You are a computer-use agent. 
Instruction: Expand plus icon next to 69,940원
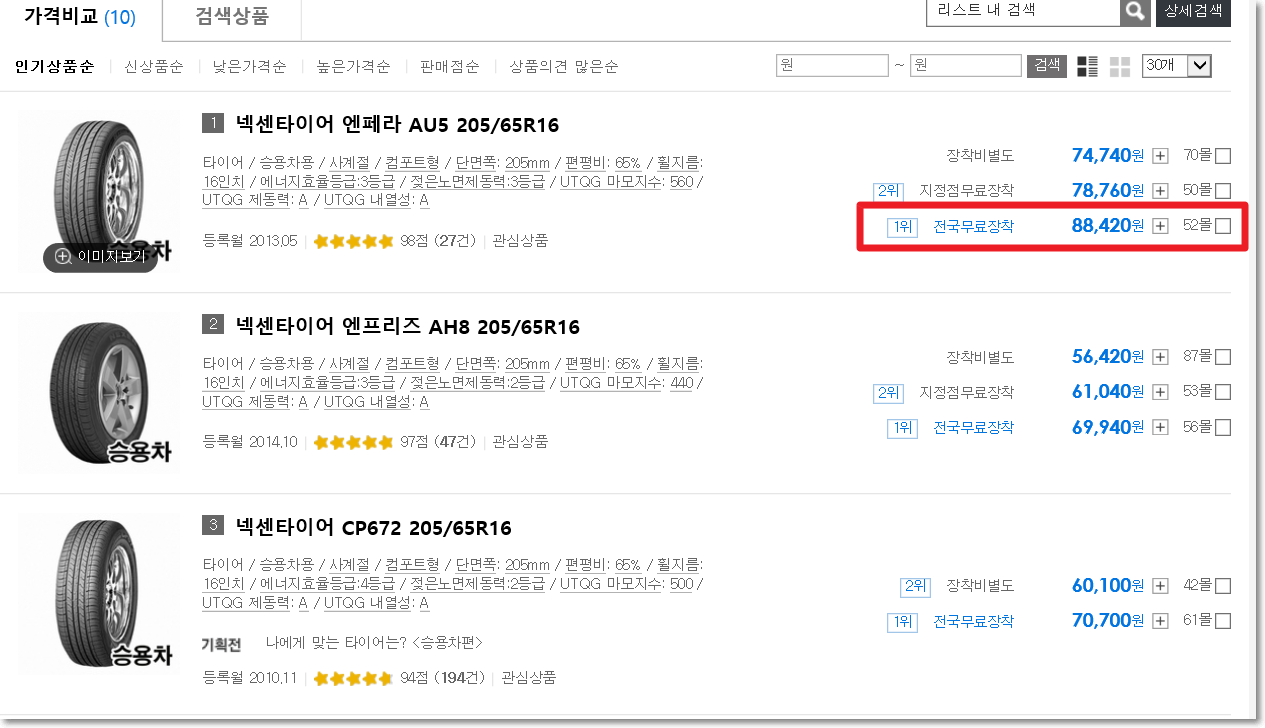[x=1160, y=428]
